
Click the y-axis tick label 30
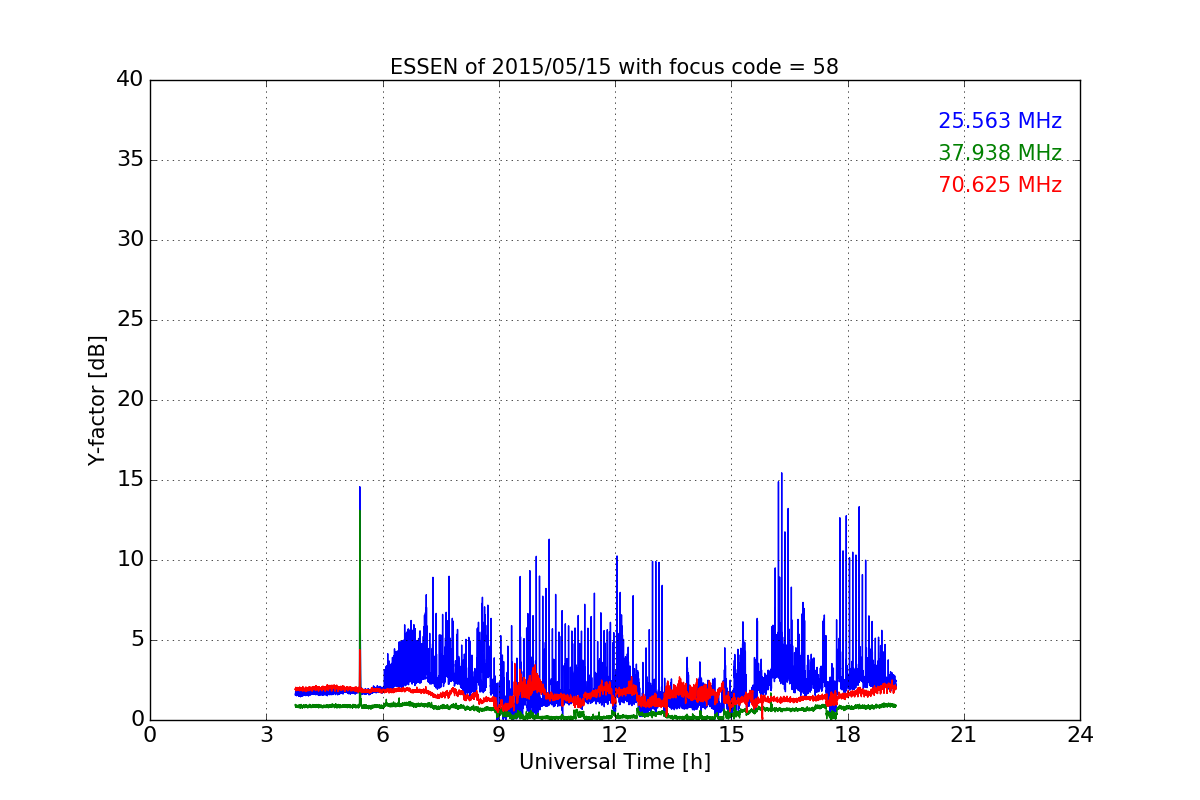(x=129, y=239)
